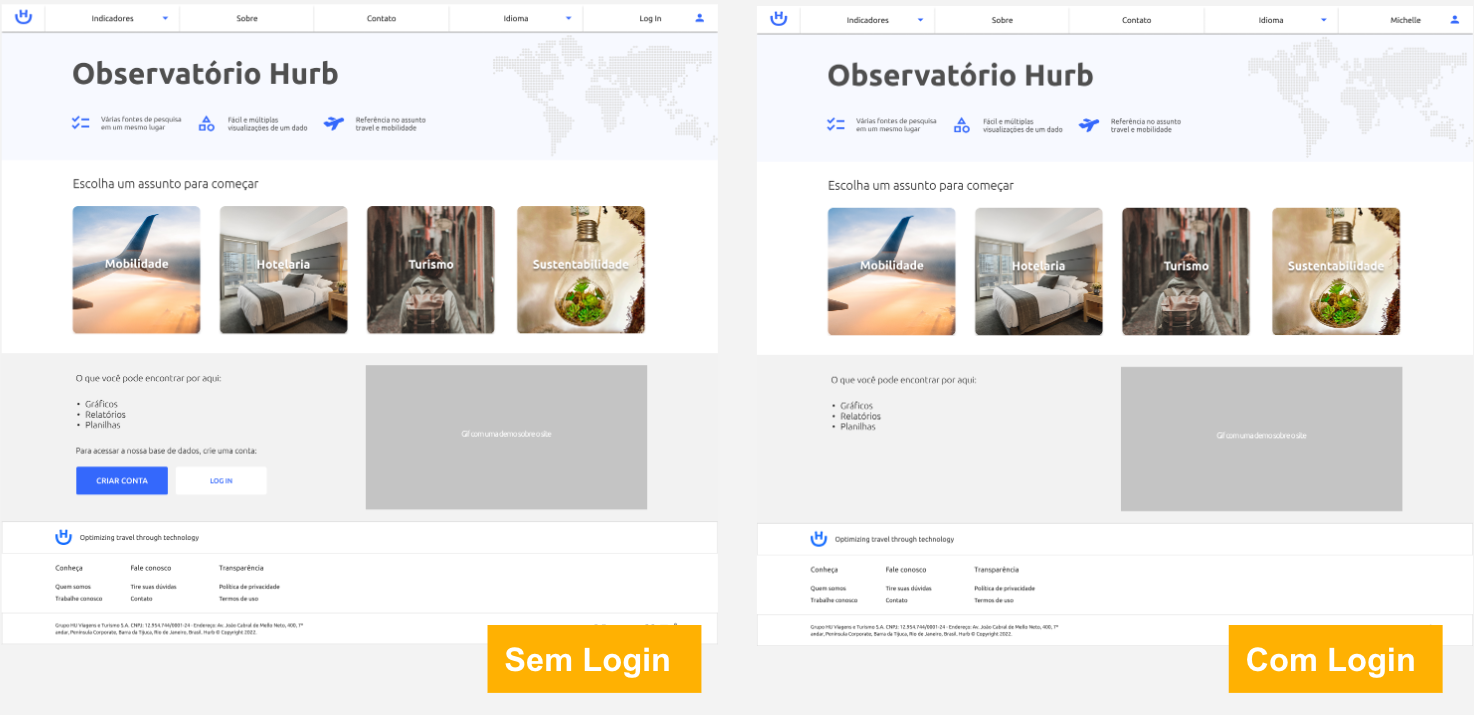The image size is (1474, 715).
Task: Open the Hotelaria card in Sem Login mockup
Action: pyautogui.click(x=284, y=270)
